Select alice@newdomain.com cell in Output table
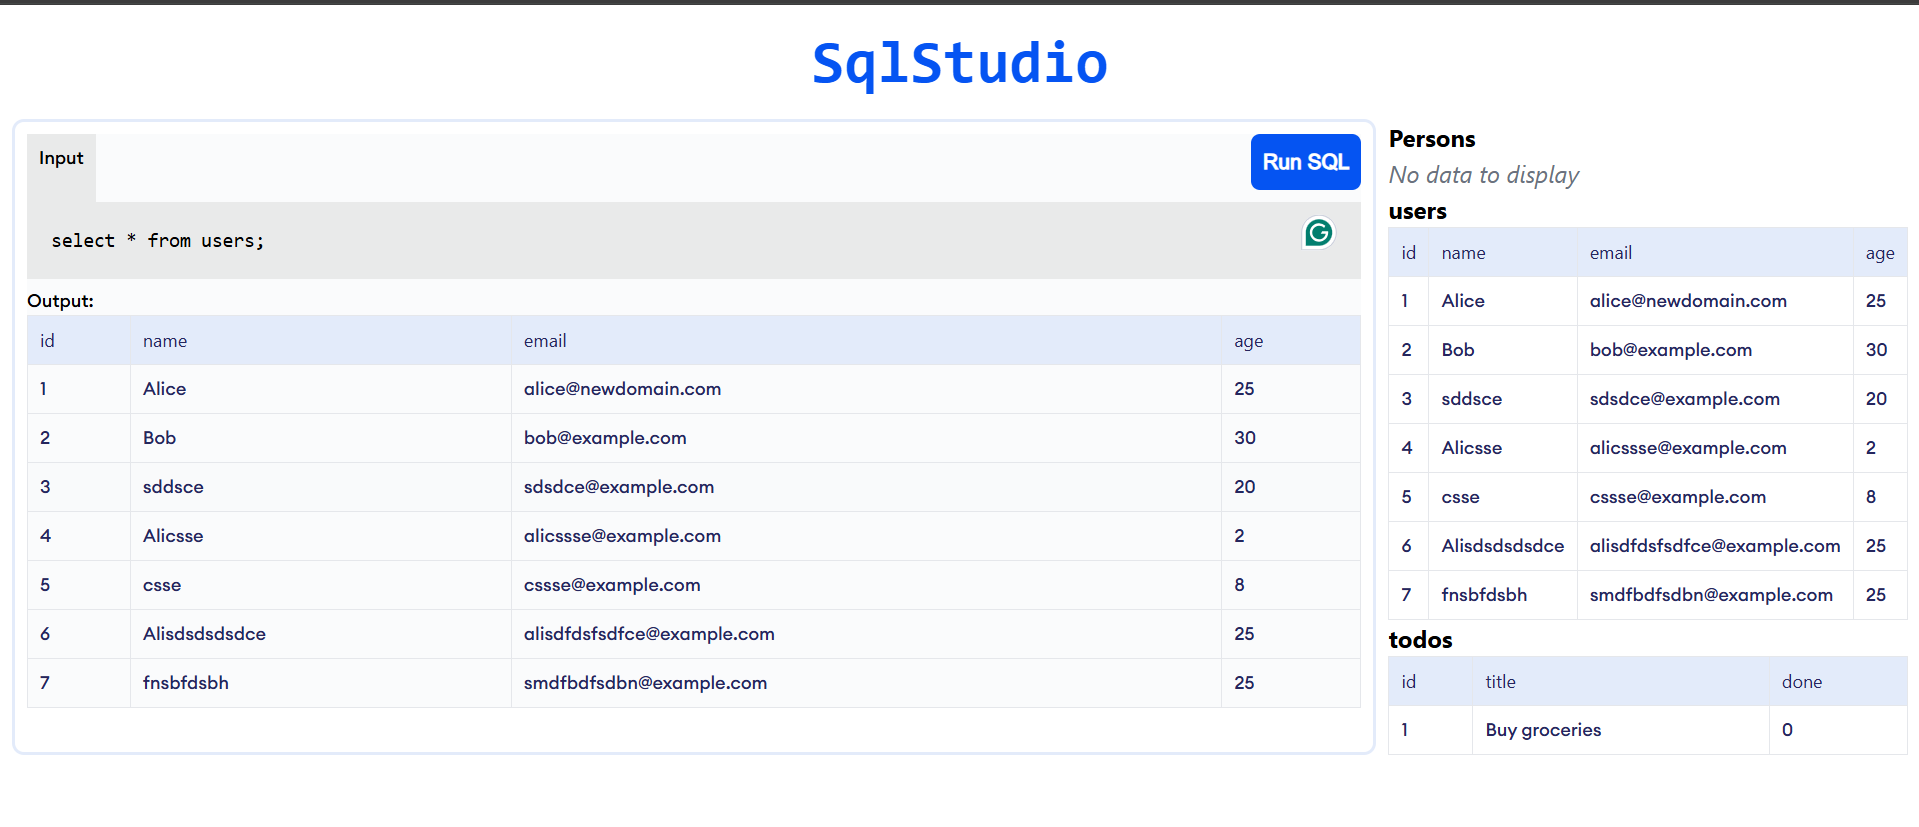Viewport: 1919px width, 827px height. 866,389
